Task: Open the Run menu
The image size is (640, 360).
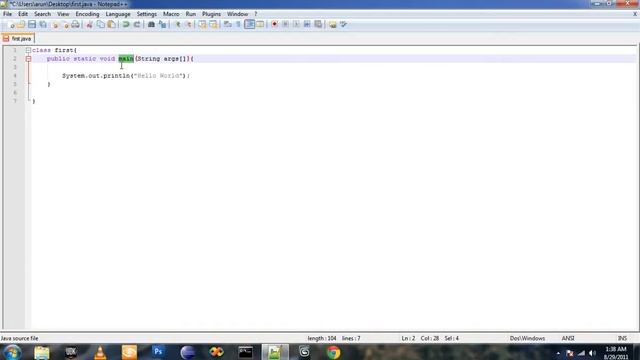Action: pos(191,14)
